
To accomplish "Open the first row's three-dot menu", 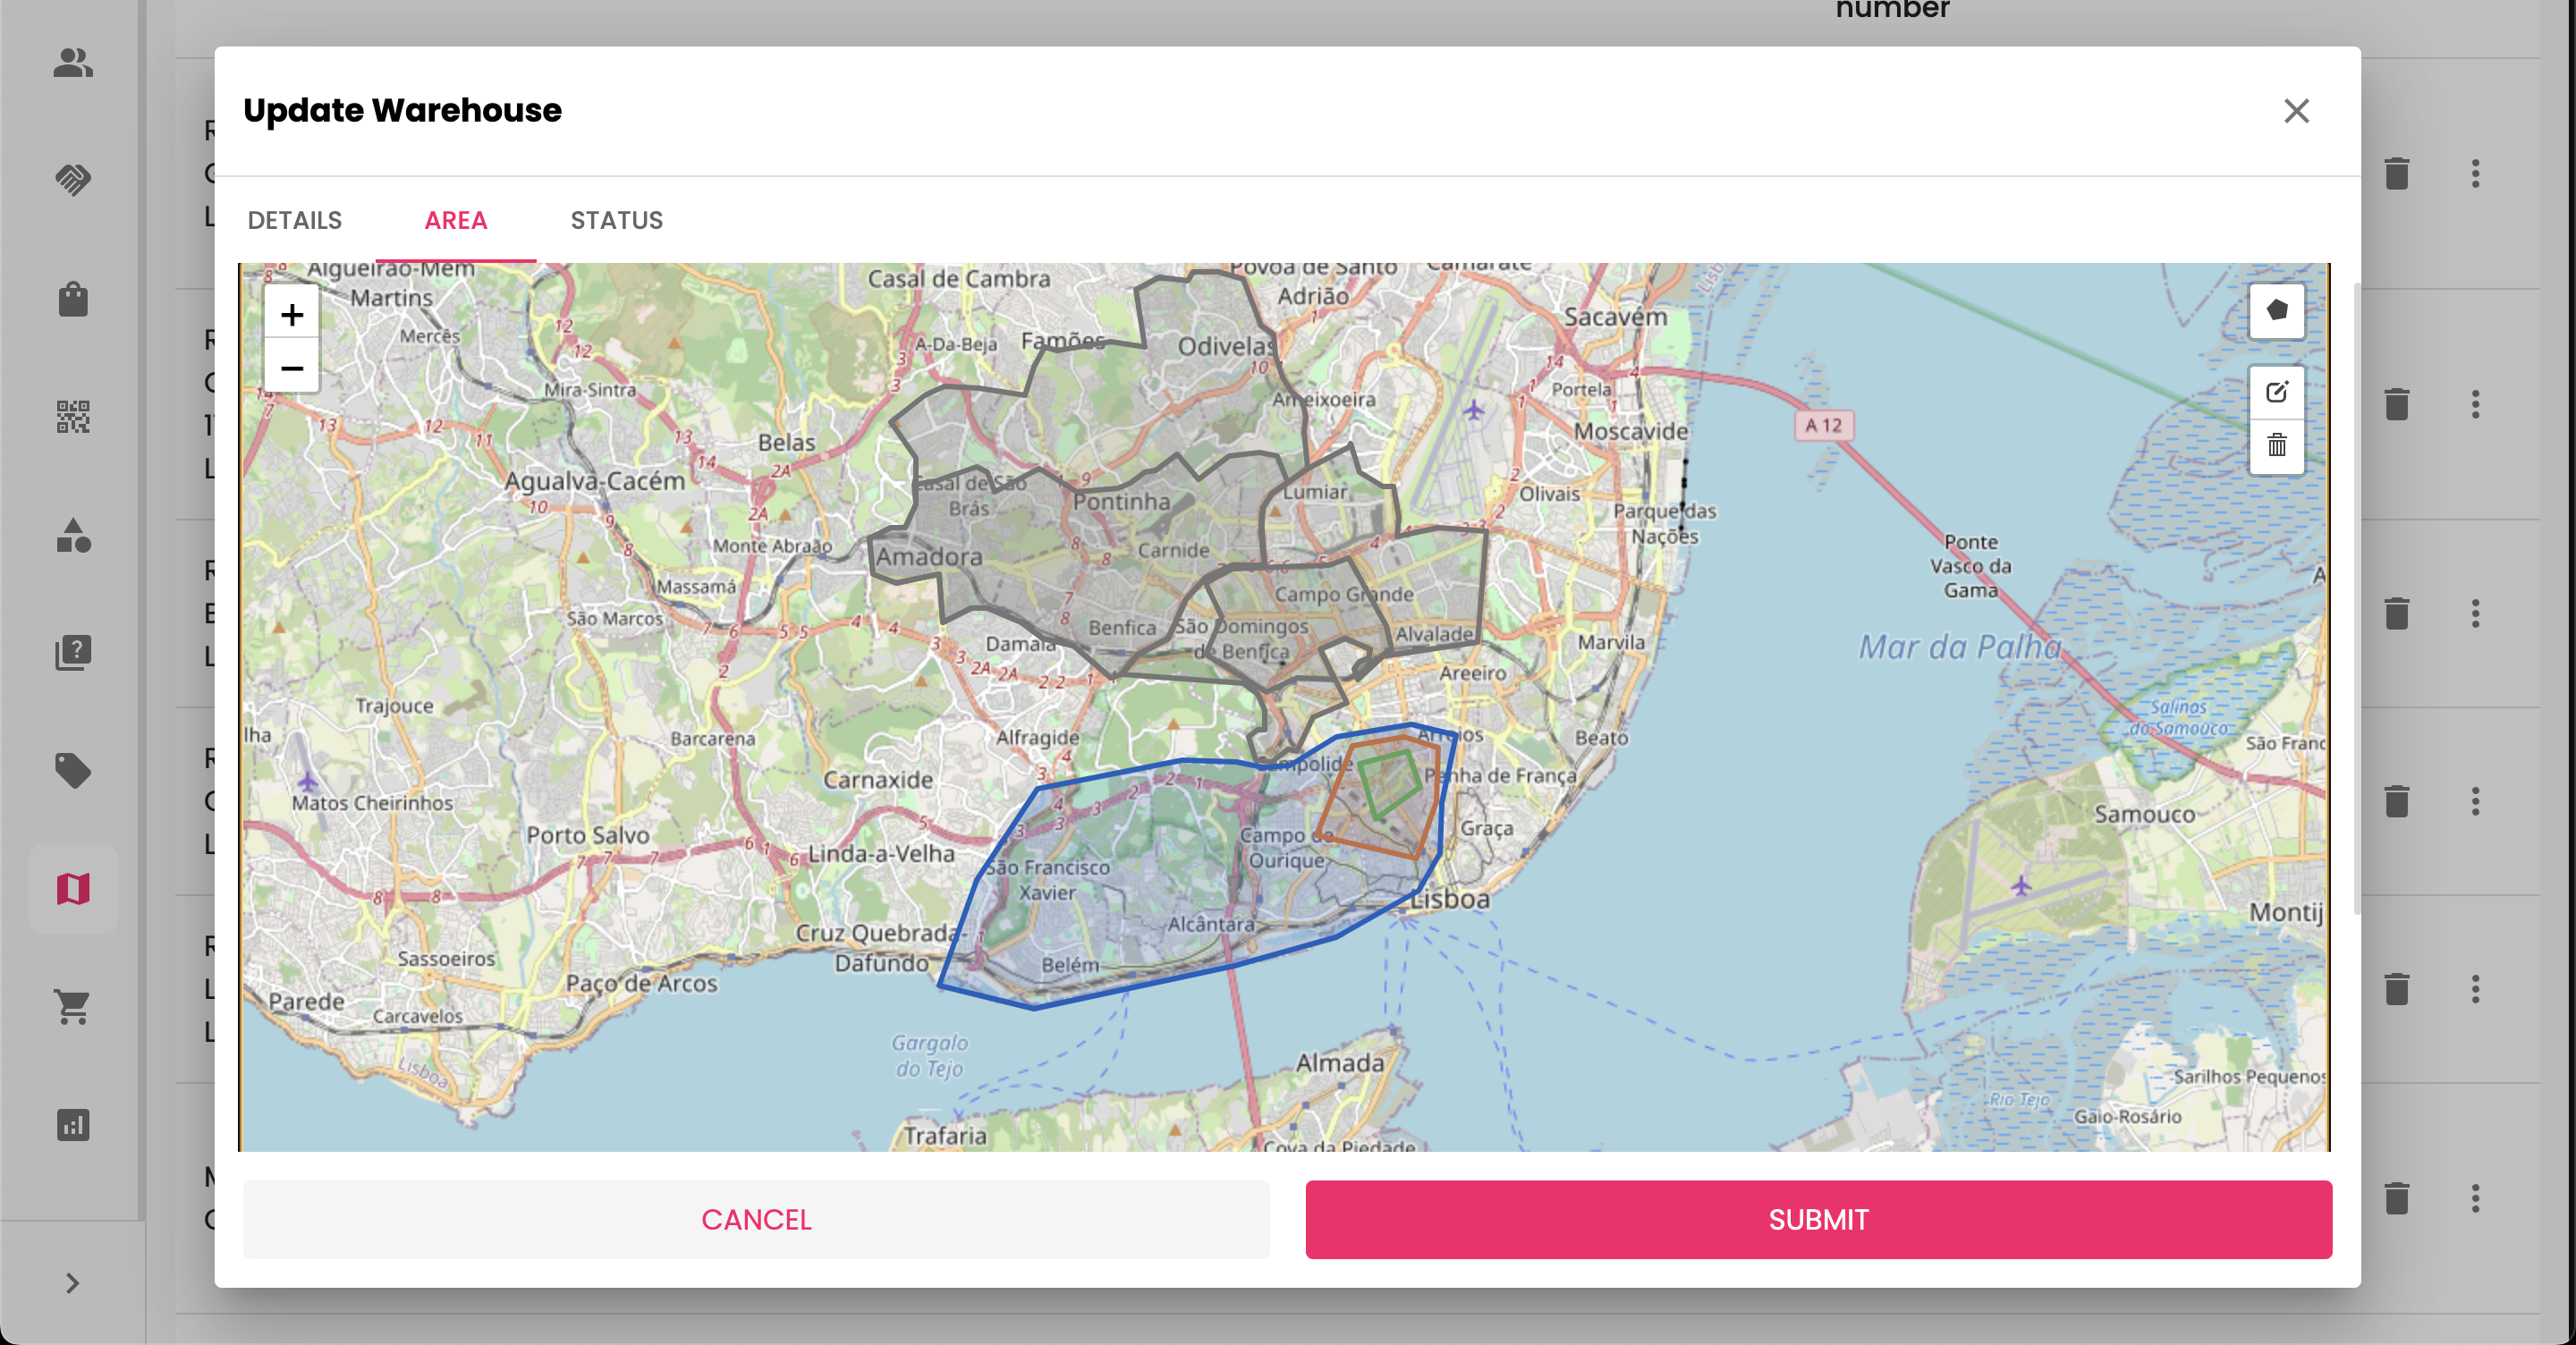I will (x=2475, y=174).
